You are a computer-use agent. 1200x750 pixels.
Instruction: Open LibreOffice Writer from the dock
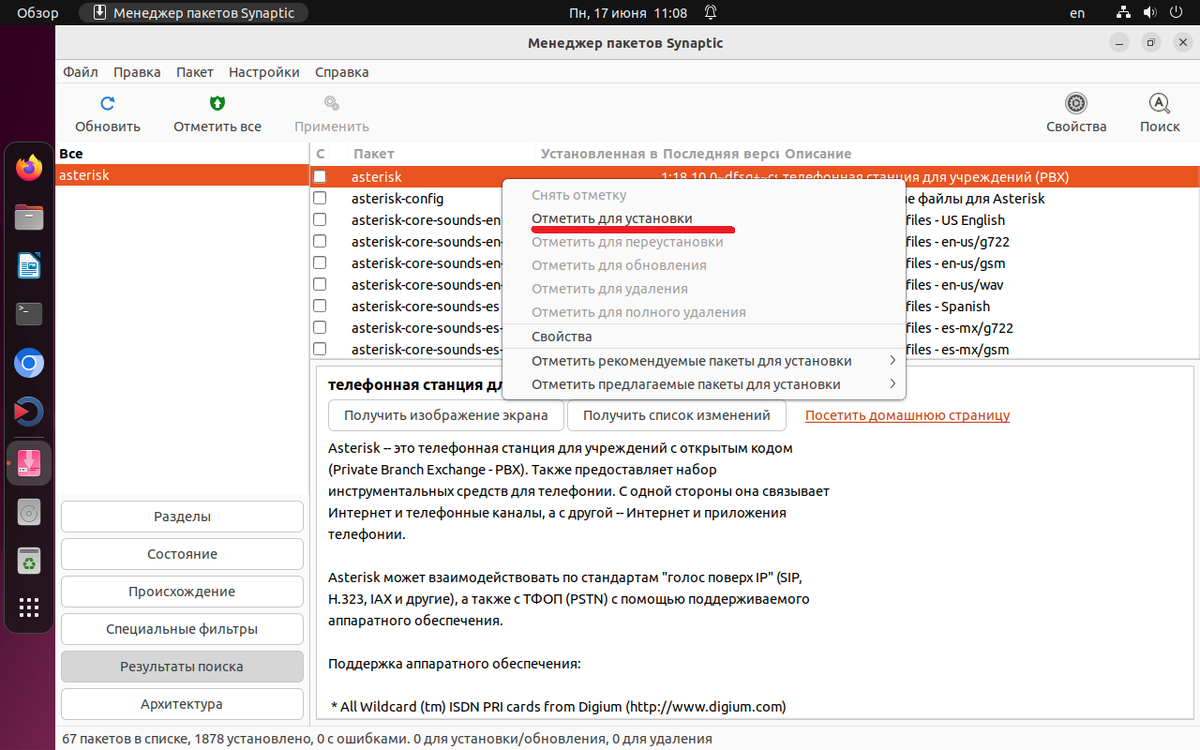[29, 265]
